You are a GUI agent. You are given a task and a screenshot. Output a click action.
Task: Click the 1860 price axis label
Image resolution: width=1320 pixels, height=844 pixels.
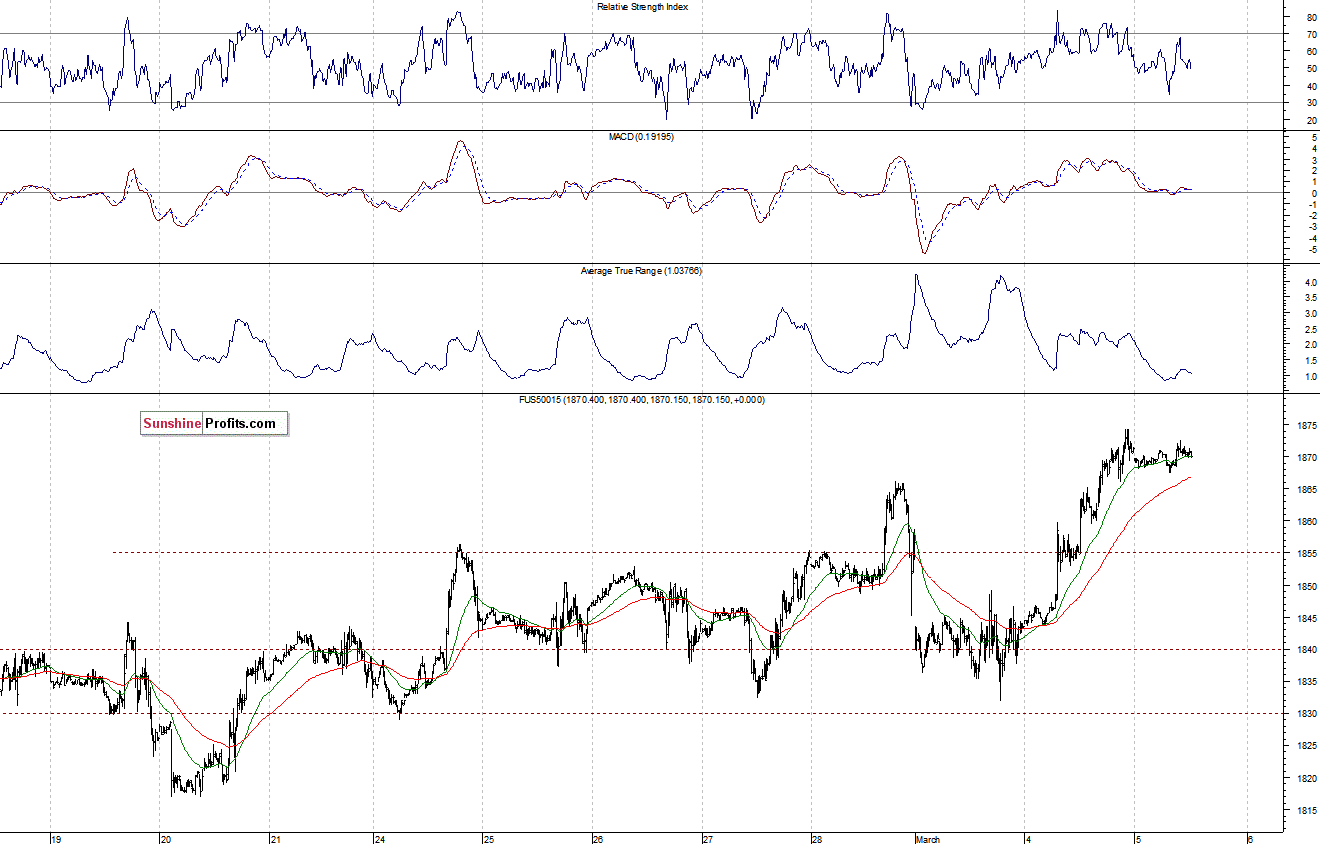1307,522
